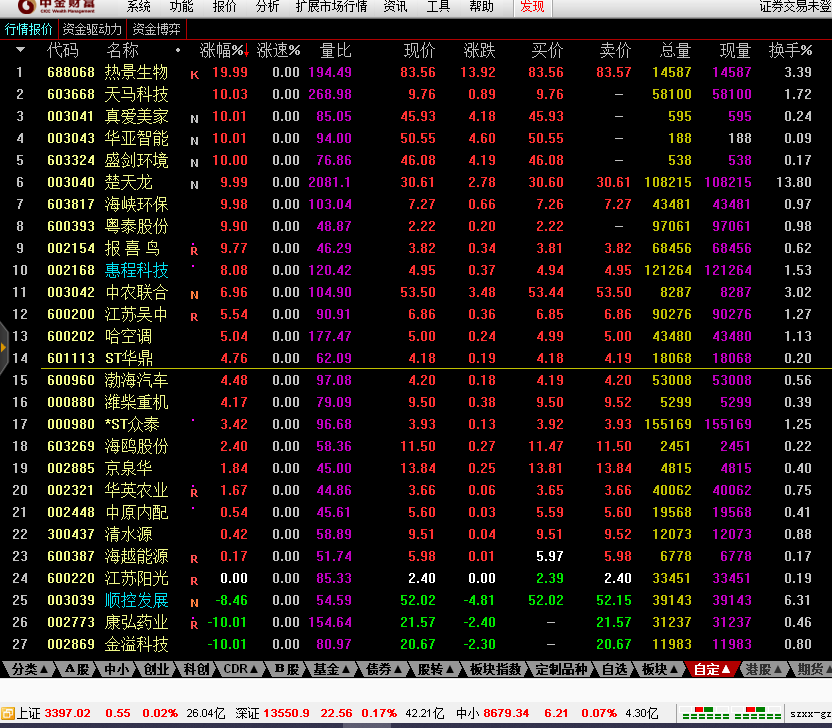This screenshot has height=728, width=832.
Task: Expand the 股转 bottom tab menu
Action: [435, 669]
